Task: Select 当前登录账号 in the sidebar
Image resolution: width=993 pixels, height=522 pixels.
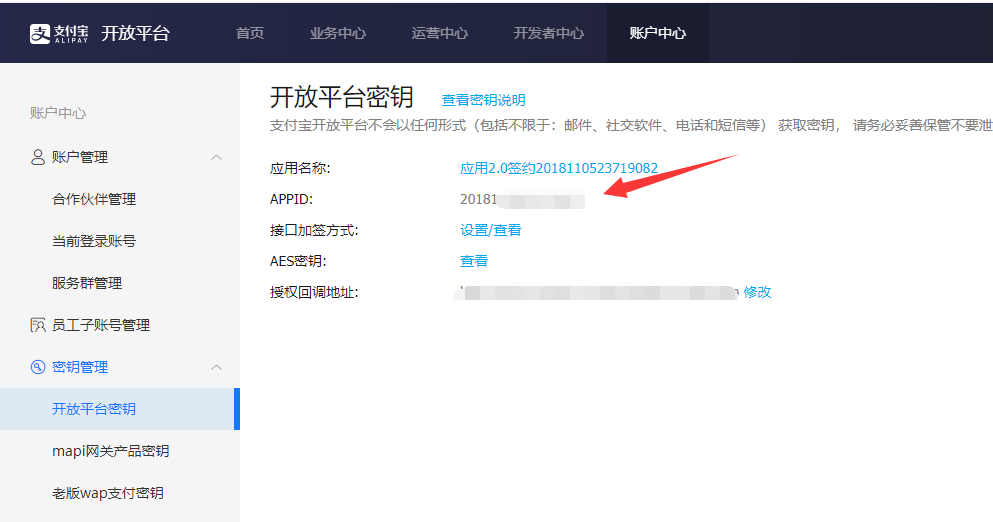Action: point(94,241)
